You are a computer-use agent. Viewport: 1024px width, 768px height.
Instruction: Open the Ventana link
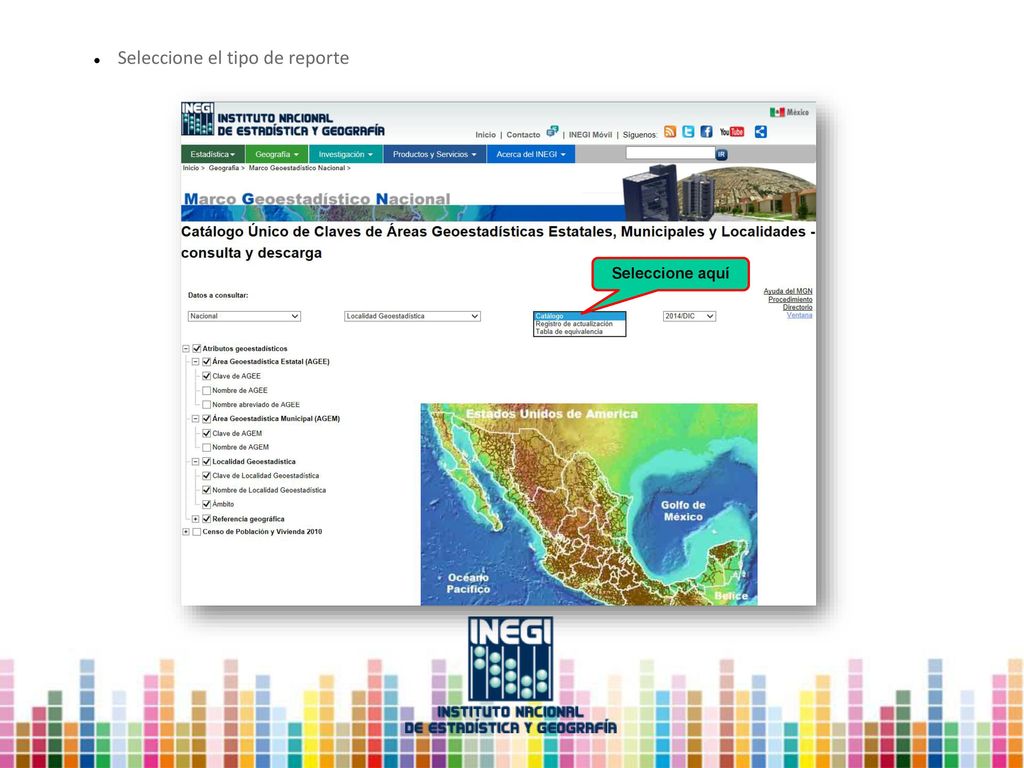coord(799,315)
